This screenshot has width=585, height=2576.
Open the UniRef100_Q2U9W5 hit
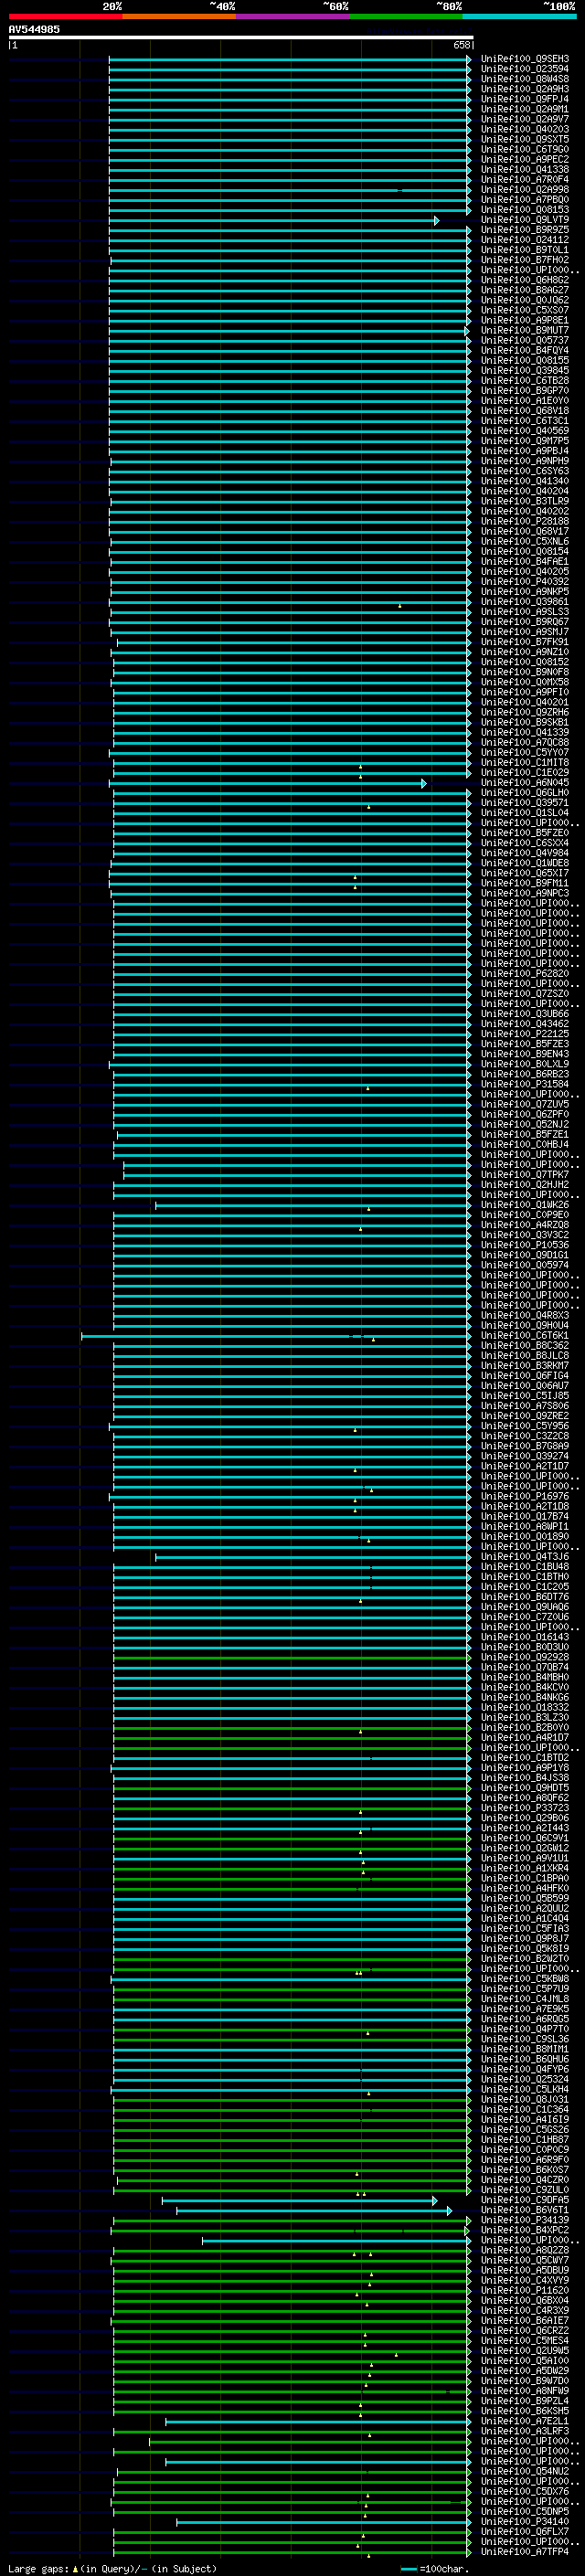point(525,2350)
